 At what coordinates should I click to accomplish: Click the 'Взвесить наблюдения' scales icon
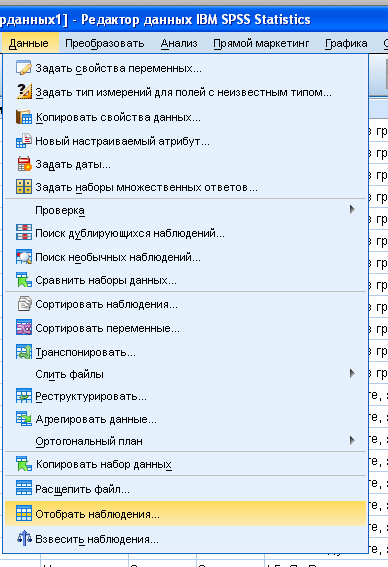click(24, 539)
